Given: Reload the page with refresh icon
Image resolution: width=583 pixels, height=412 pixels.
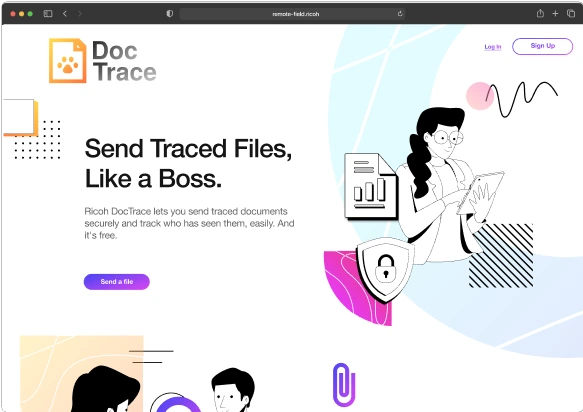Looking at the screenshot, I should (x=400, y=14).
